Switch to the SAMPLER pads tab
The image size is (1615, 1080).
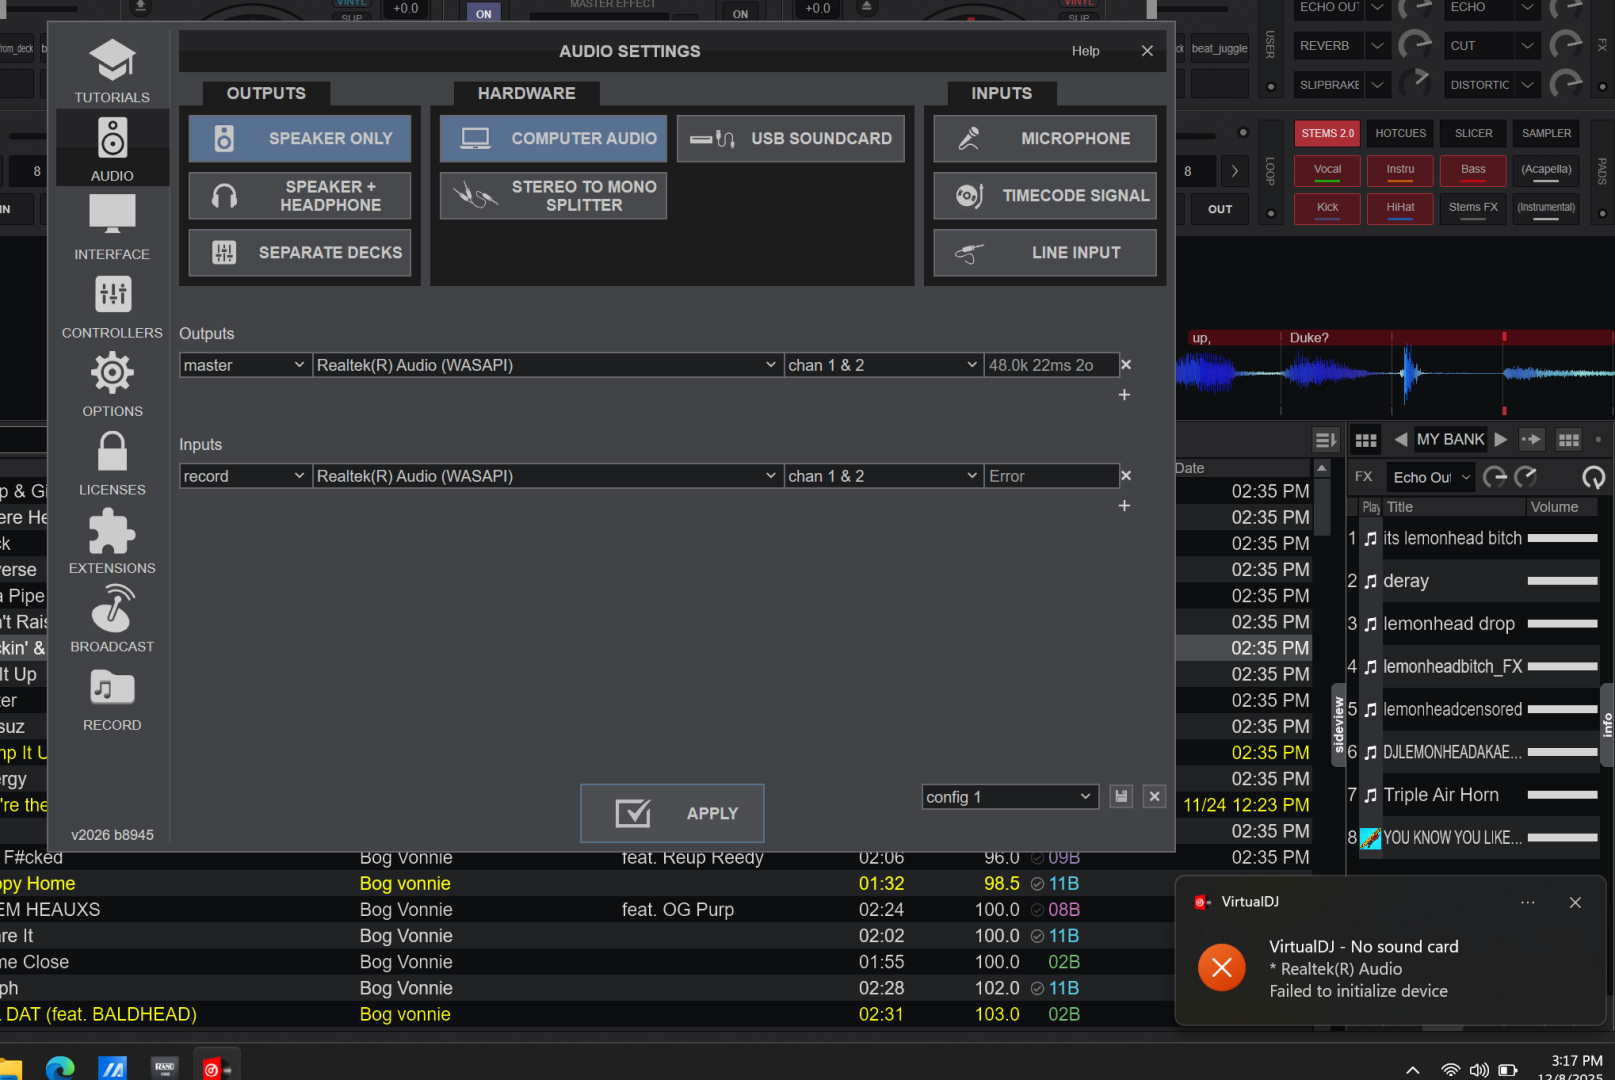1545,133
